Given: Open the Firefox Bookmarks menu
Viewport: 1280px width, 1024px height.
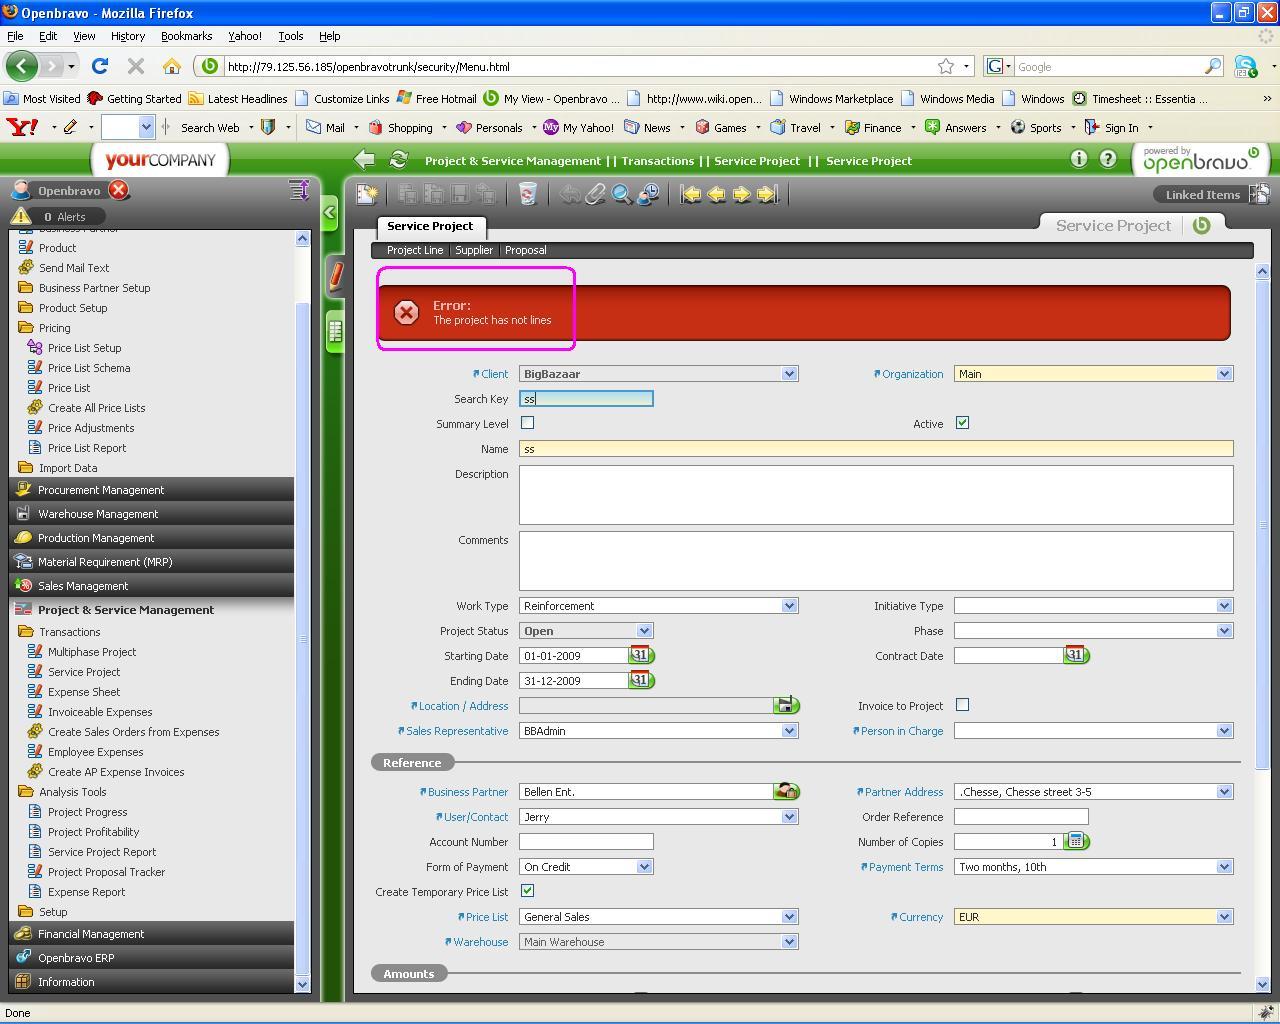Looking at the screenshot, I should pyautogui.click(x=186, y=36).
